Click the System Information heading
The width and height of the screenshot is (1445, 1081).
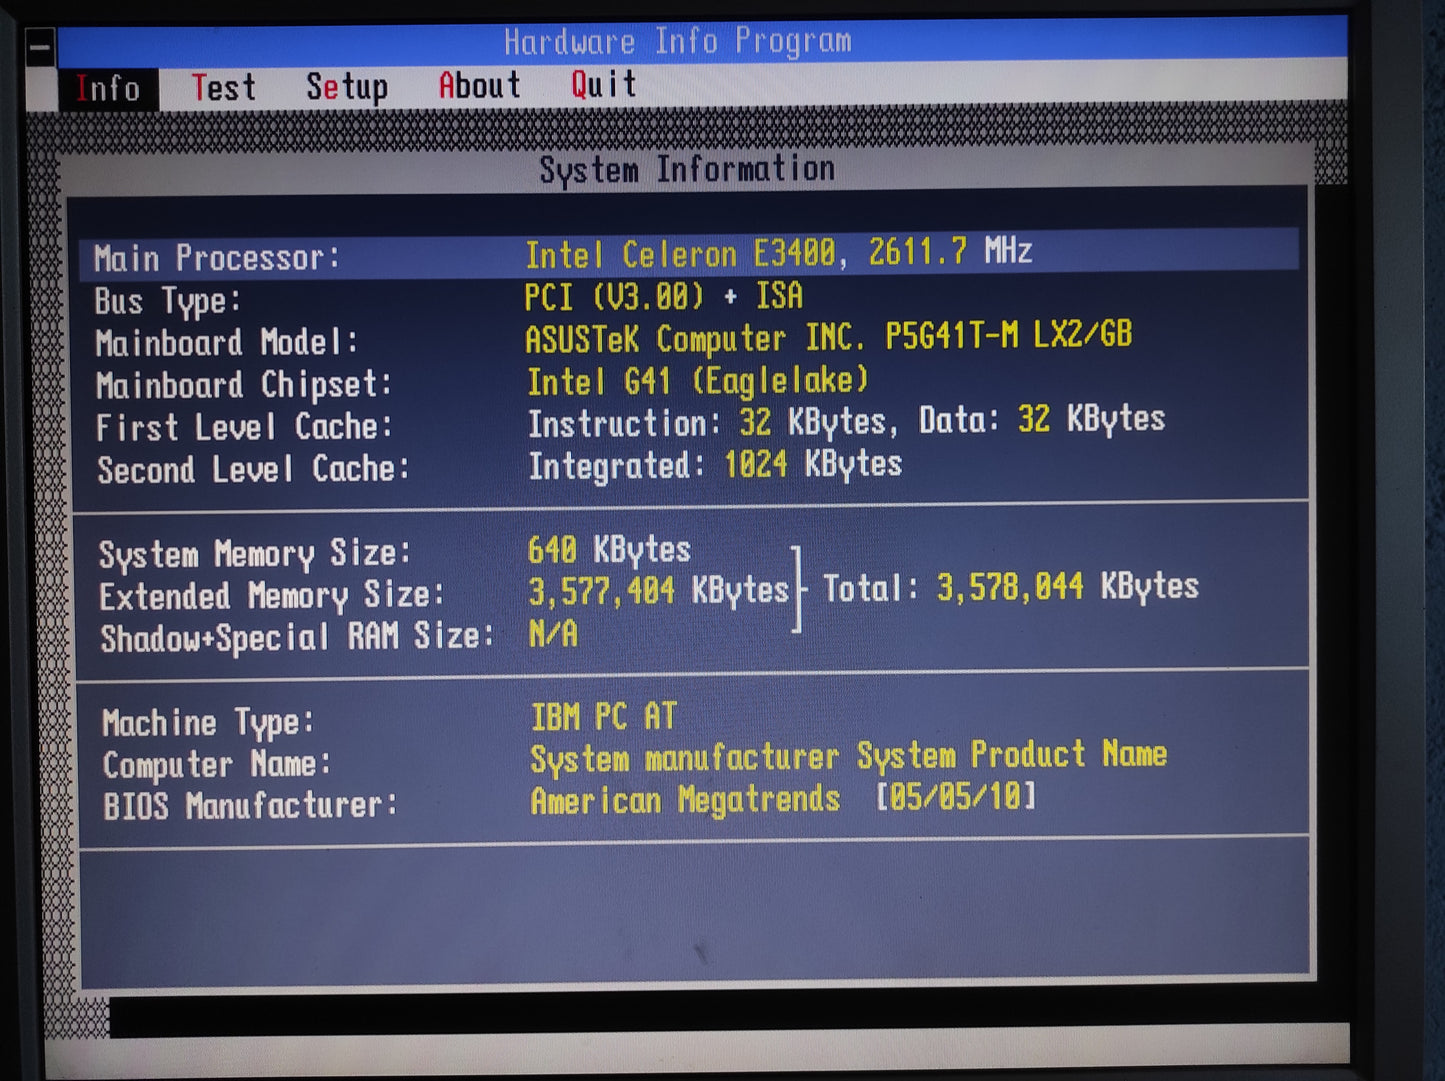click(x=686, y=168)
